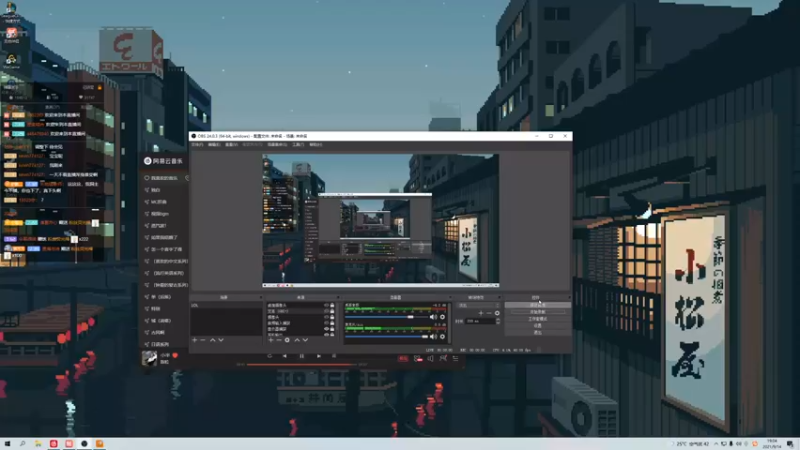Click Start Recording button in Controls
This screenshot has height=450, width=800.
pos(538,312)
